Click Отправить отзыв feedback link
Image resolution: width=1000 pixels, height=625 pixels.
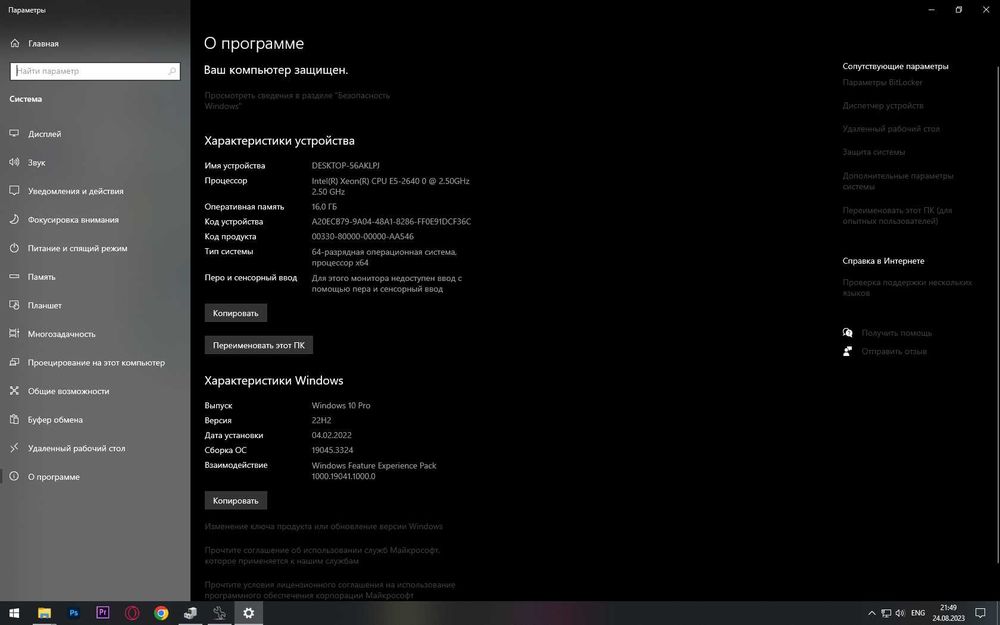894,351
